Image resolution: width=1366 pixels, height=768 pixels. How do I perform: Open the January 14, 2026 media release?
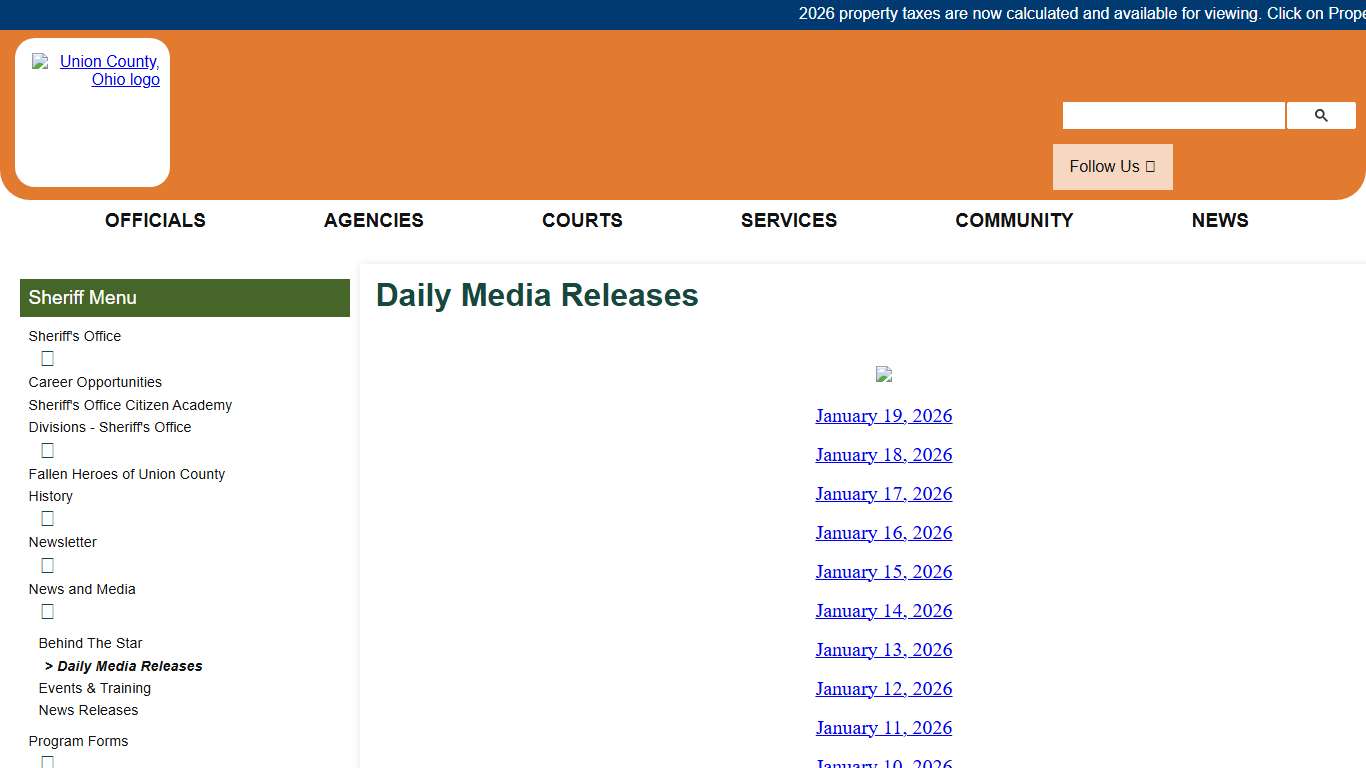tap(884, 610)
